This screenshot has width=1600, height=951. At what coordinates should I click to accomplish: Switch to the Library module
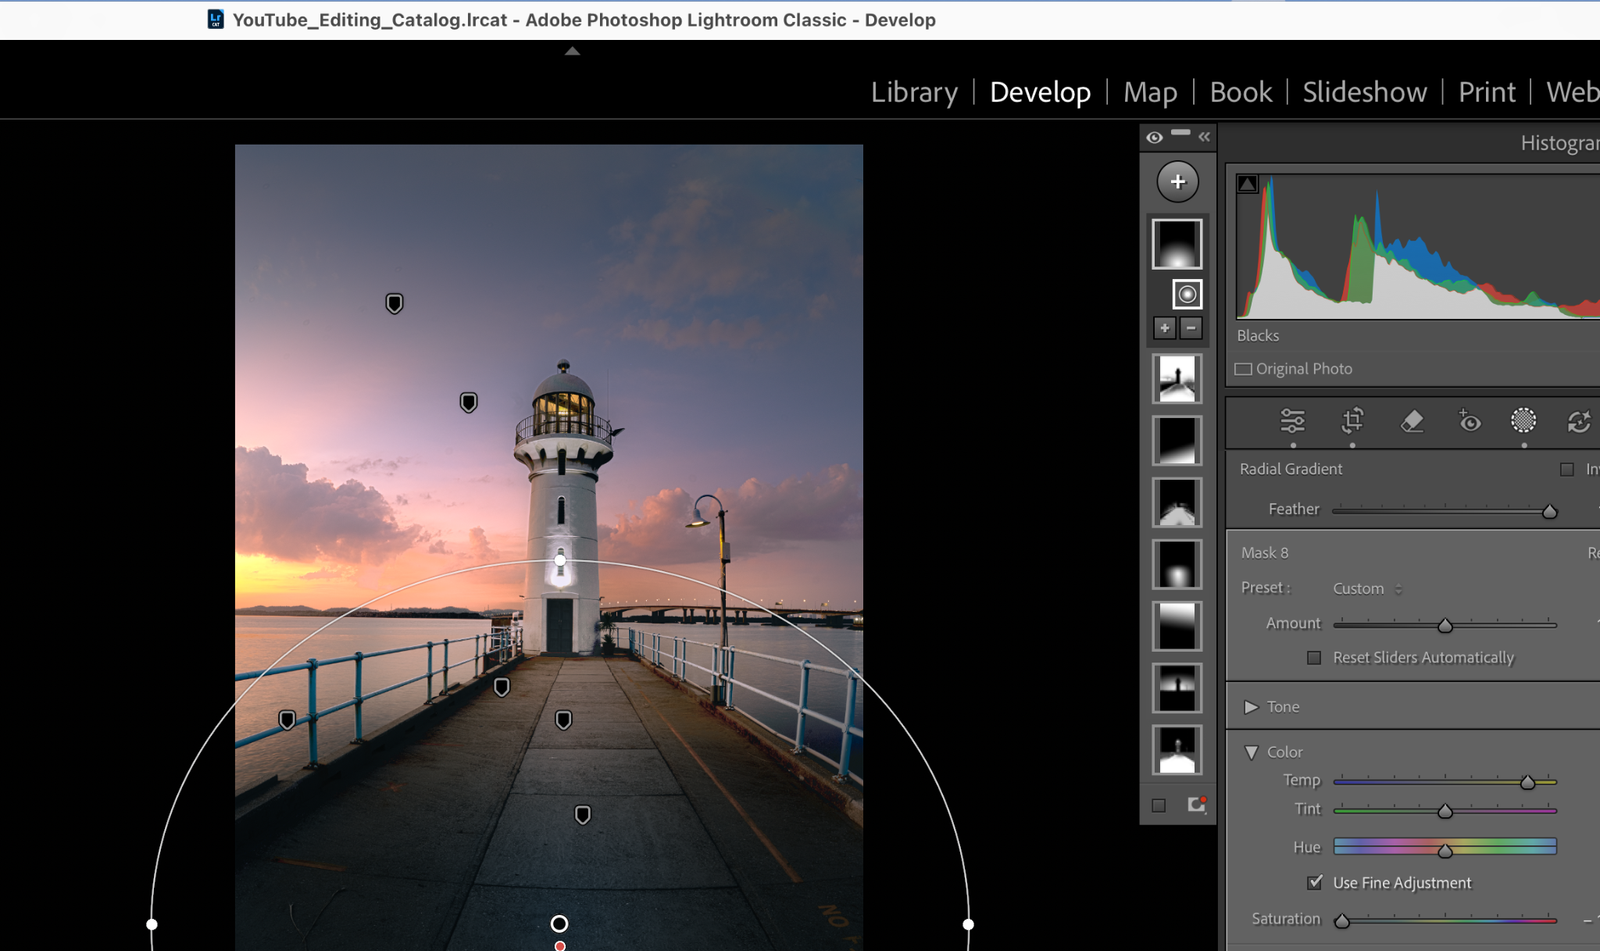914,92
